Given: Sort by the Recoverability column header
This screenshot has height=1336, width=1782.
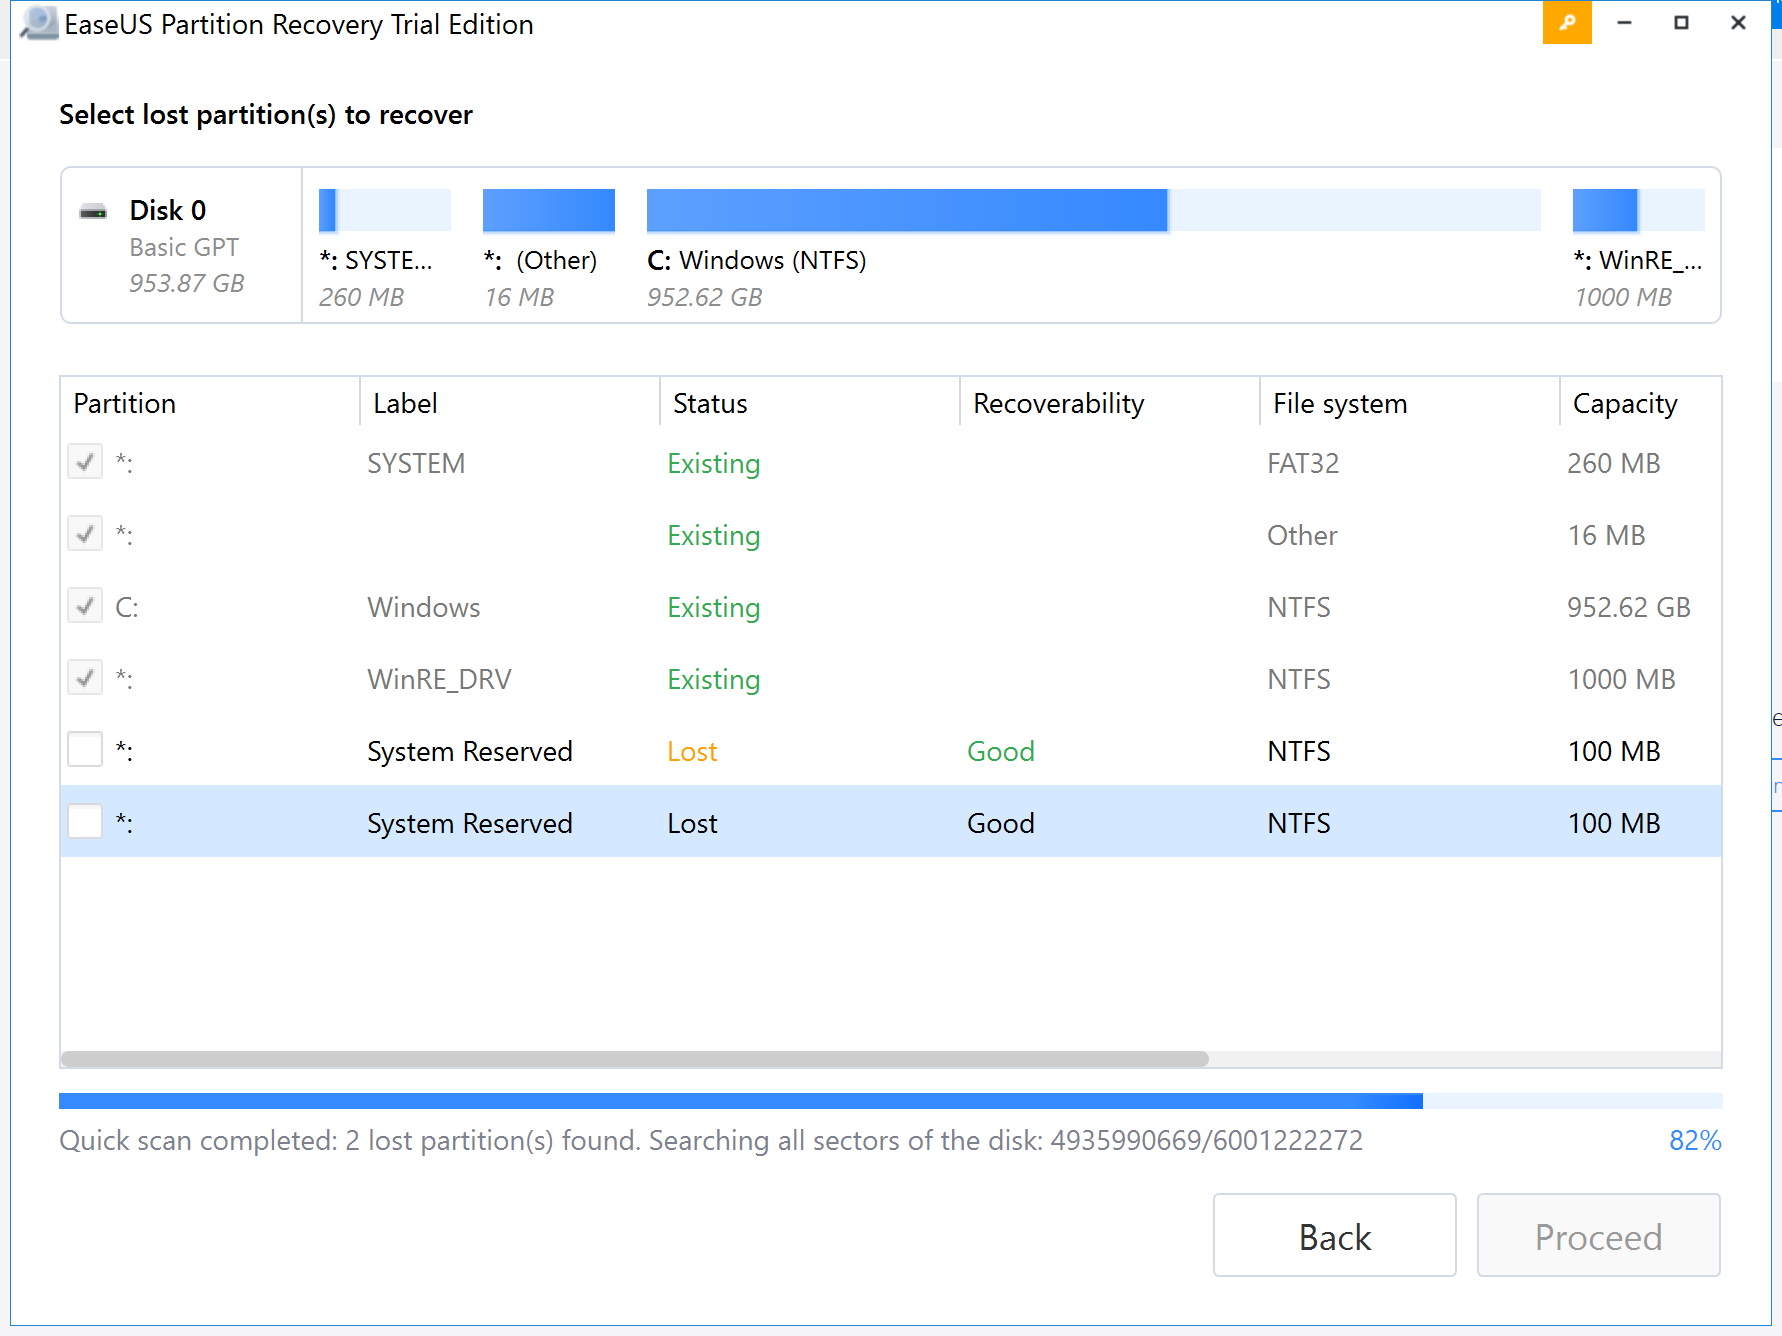Looking at the screenshot, I should click(x=1058, y=403).
